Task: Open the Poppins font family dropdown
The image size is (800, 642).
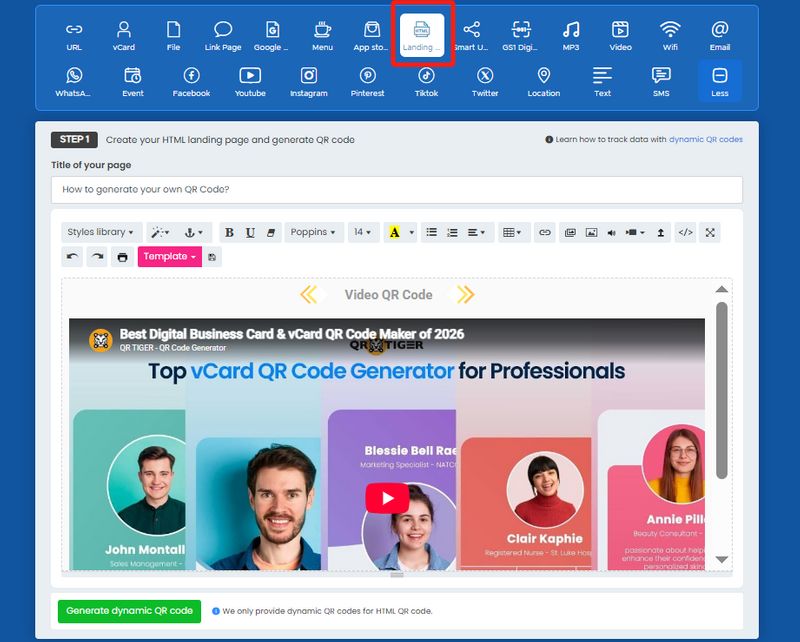Action: tap(313, 232)
